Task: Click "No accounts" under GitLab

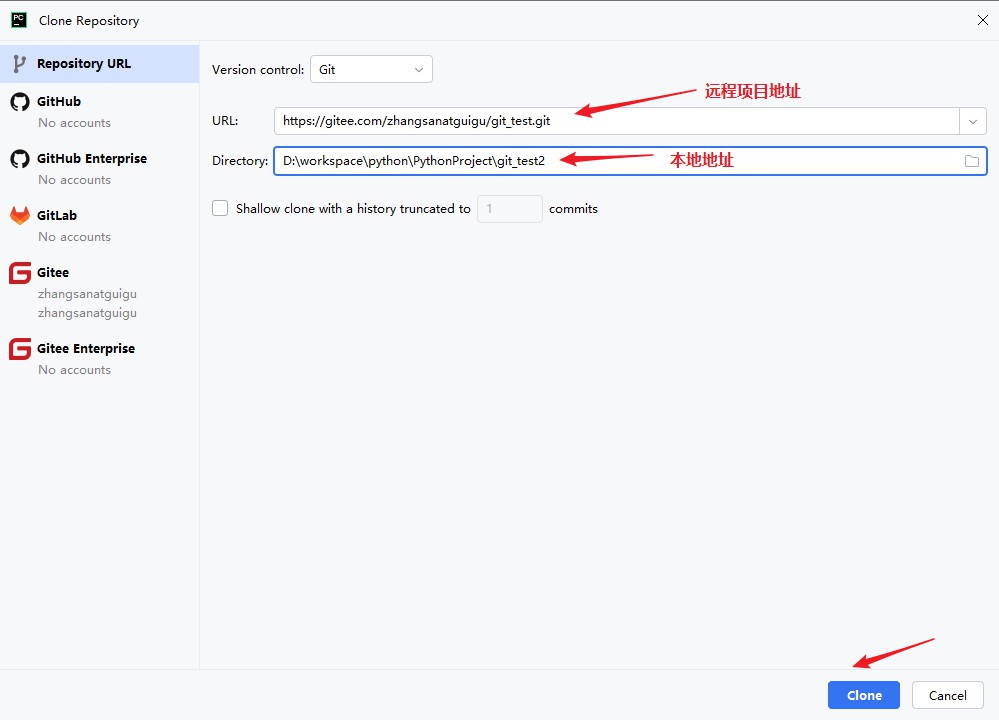Action: [x=75, y=237]
